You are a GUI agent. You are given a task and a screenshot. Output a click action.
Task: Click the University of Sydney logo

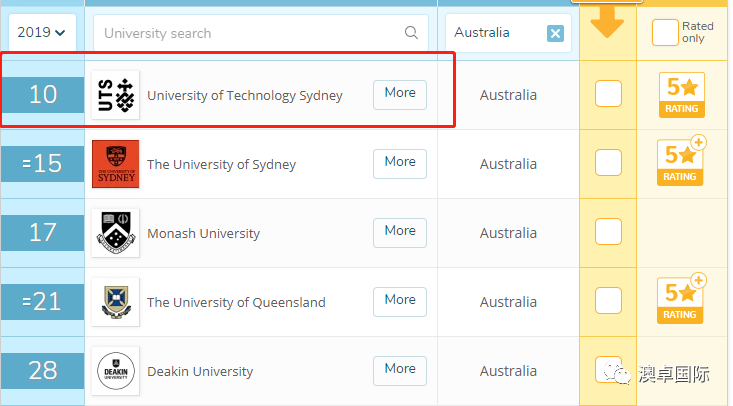[x=115, y=164]
